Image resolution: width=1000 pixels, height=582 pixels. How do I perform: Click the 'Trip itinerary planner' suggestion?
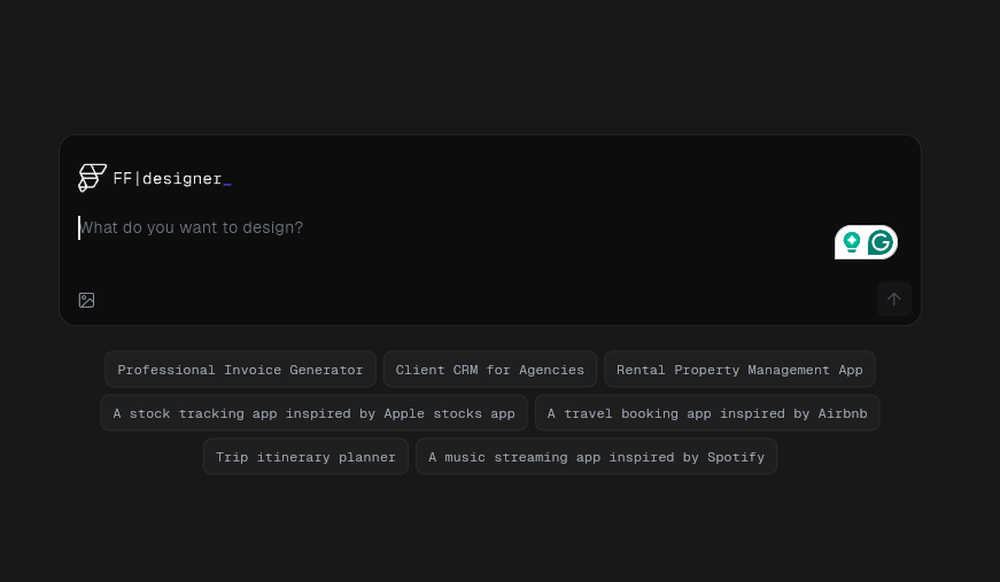pyautogui.click(x=305, y=457)
